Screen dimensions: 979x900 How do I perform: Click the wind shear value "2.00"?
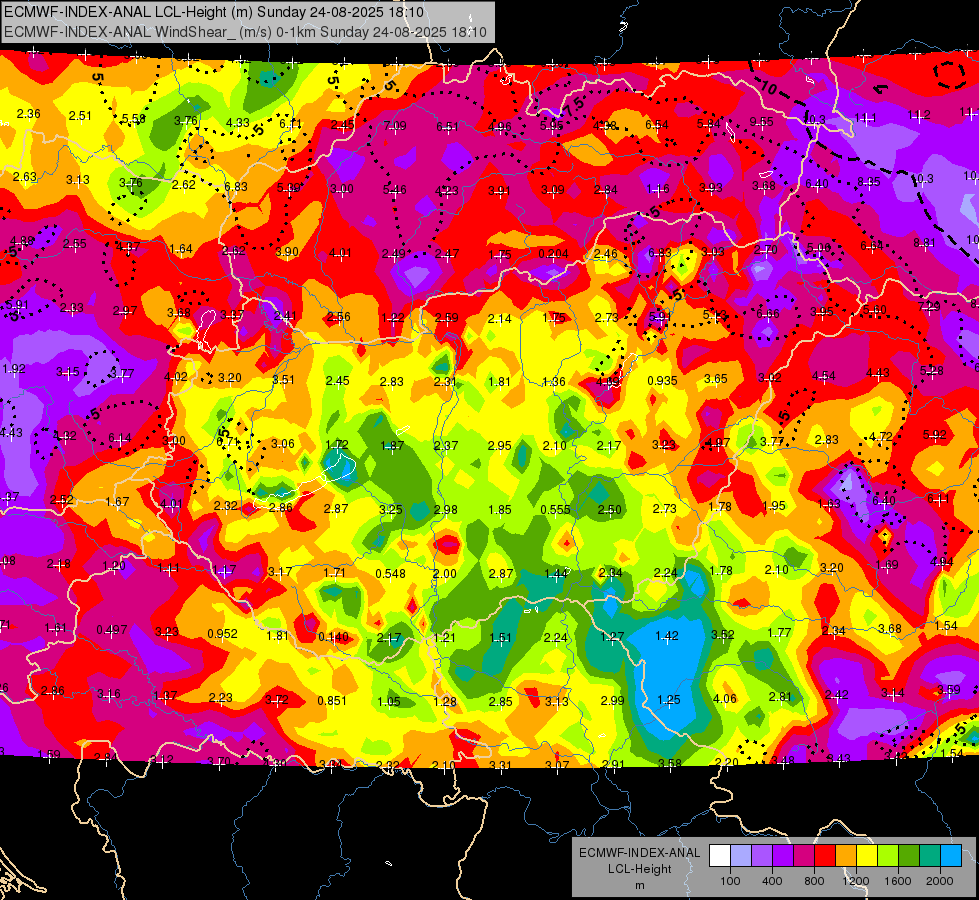pyautogui.click(x=445, y=573)
